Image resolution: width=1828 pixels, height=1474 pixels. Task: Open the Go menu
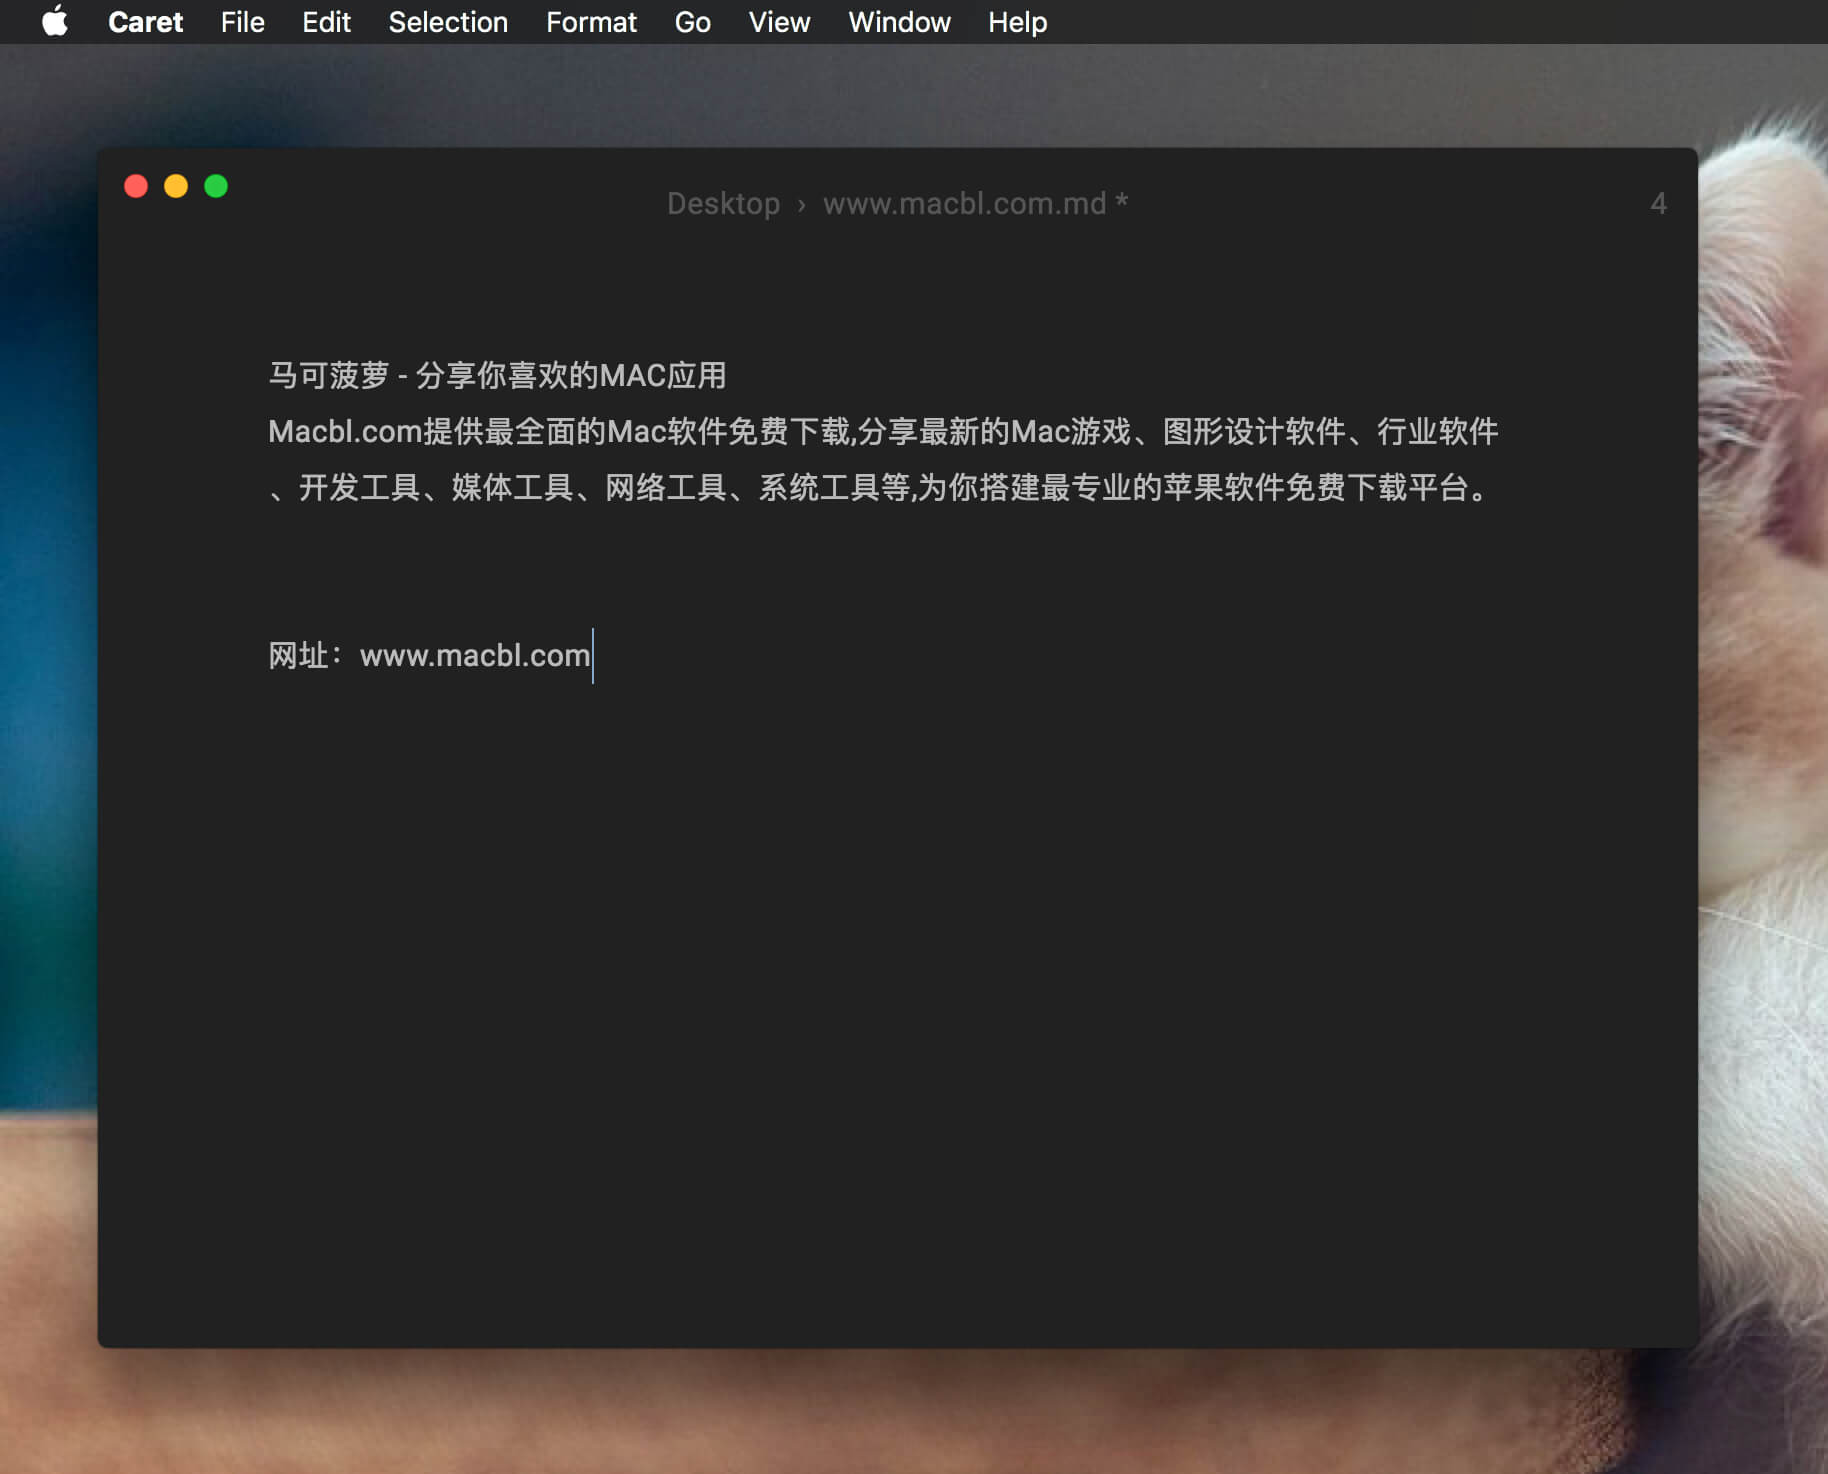coord(692,22)
